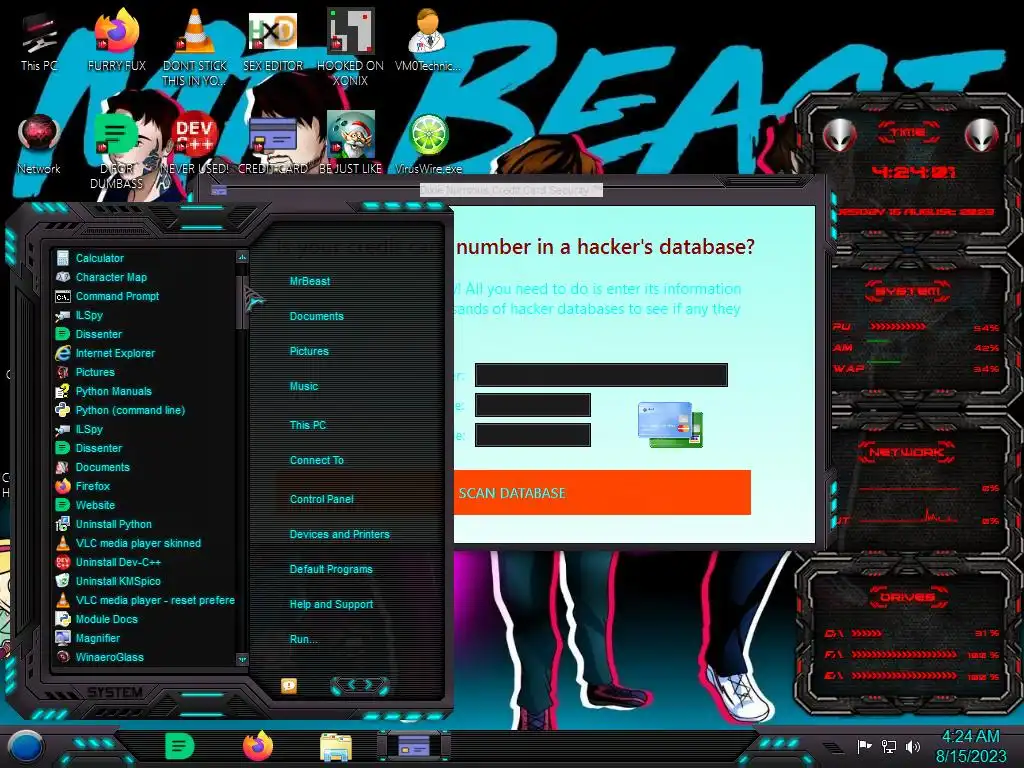Open the HxD SEX EDITOR desktop shortcut
1024x768 pixels.
tap(273, 42)
